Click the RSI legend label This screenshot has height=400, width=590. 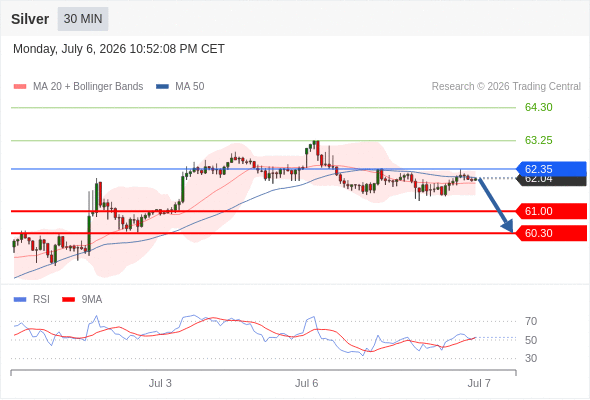click(41, 300)
